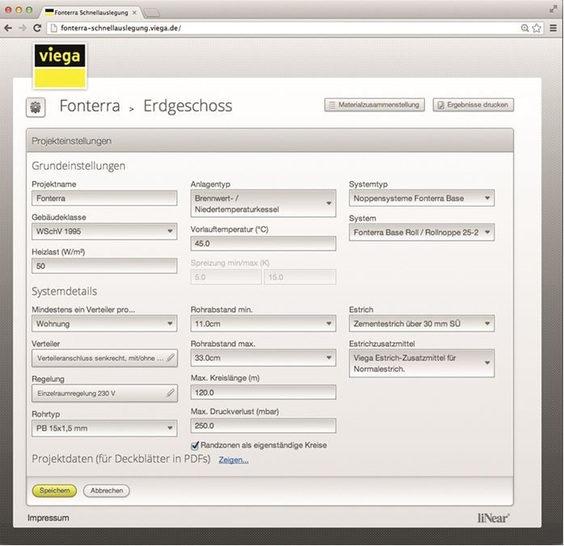Viewport: 564px width, 546px height.
Task: Edit Verteiler with pencil icon
Action: click(170, 358)
